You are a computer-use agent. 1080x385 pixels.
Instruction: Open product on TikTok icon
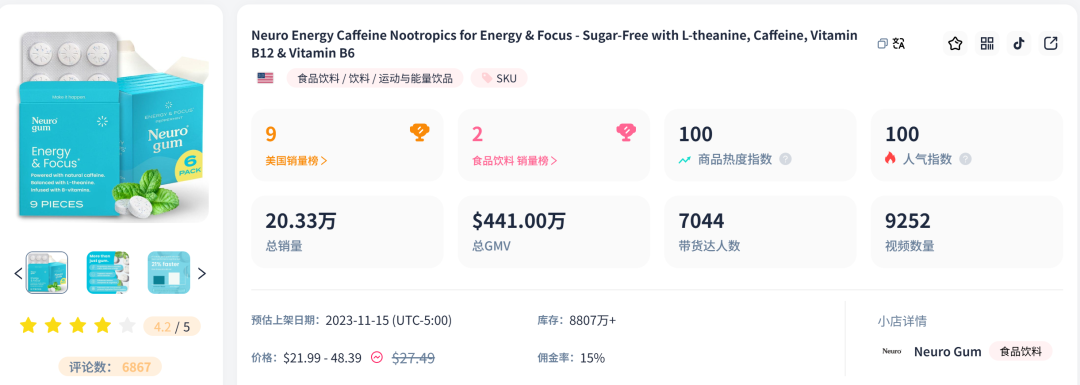click(1019, 43)
